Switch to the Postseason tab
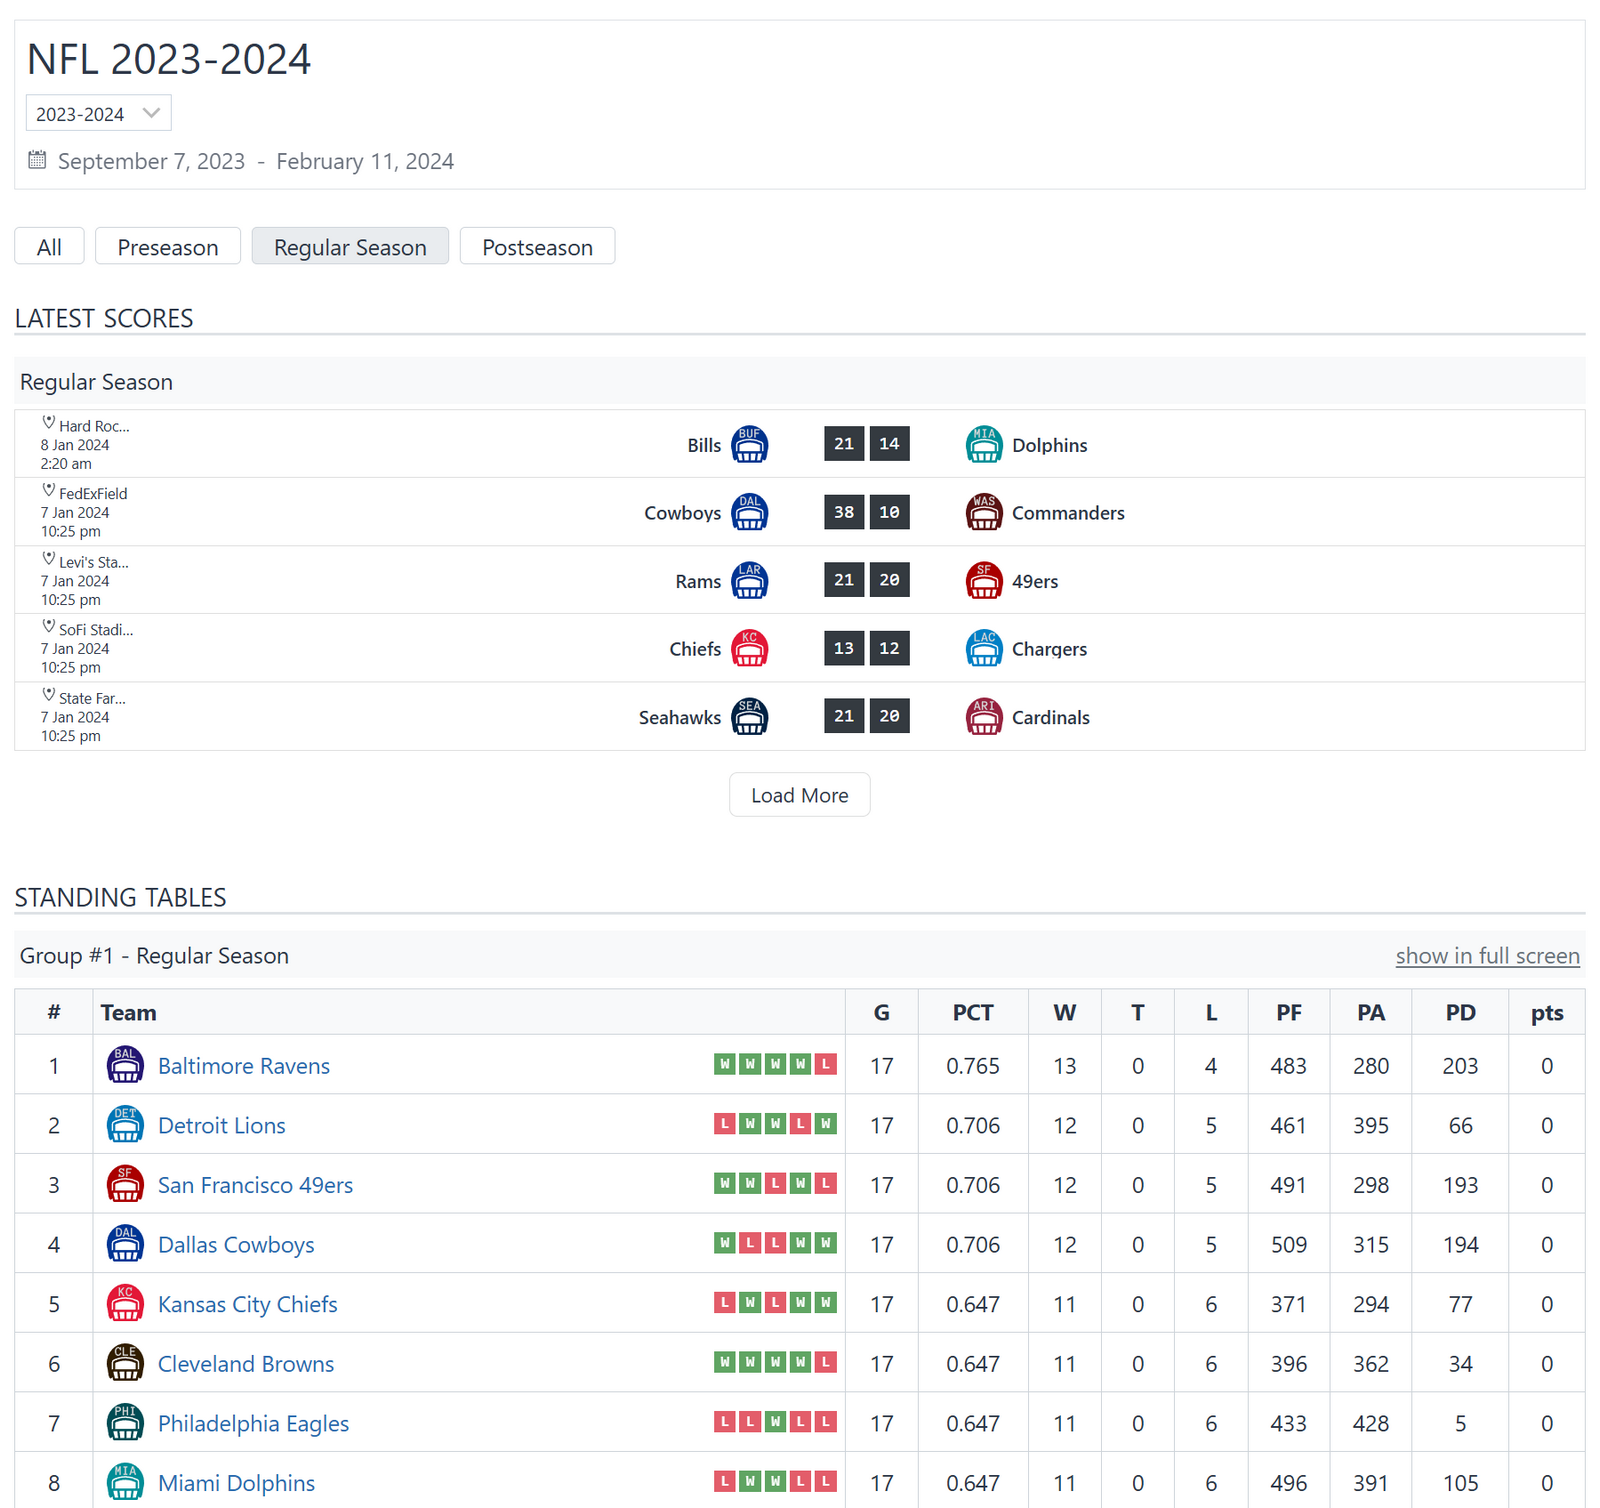Image resolution: width=1600 pixels, height=1508 pixels. 537,247
